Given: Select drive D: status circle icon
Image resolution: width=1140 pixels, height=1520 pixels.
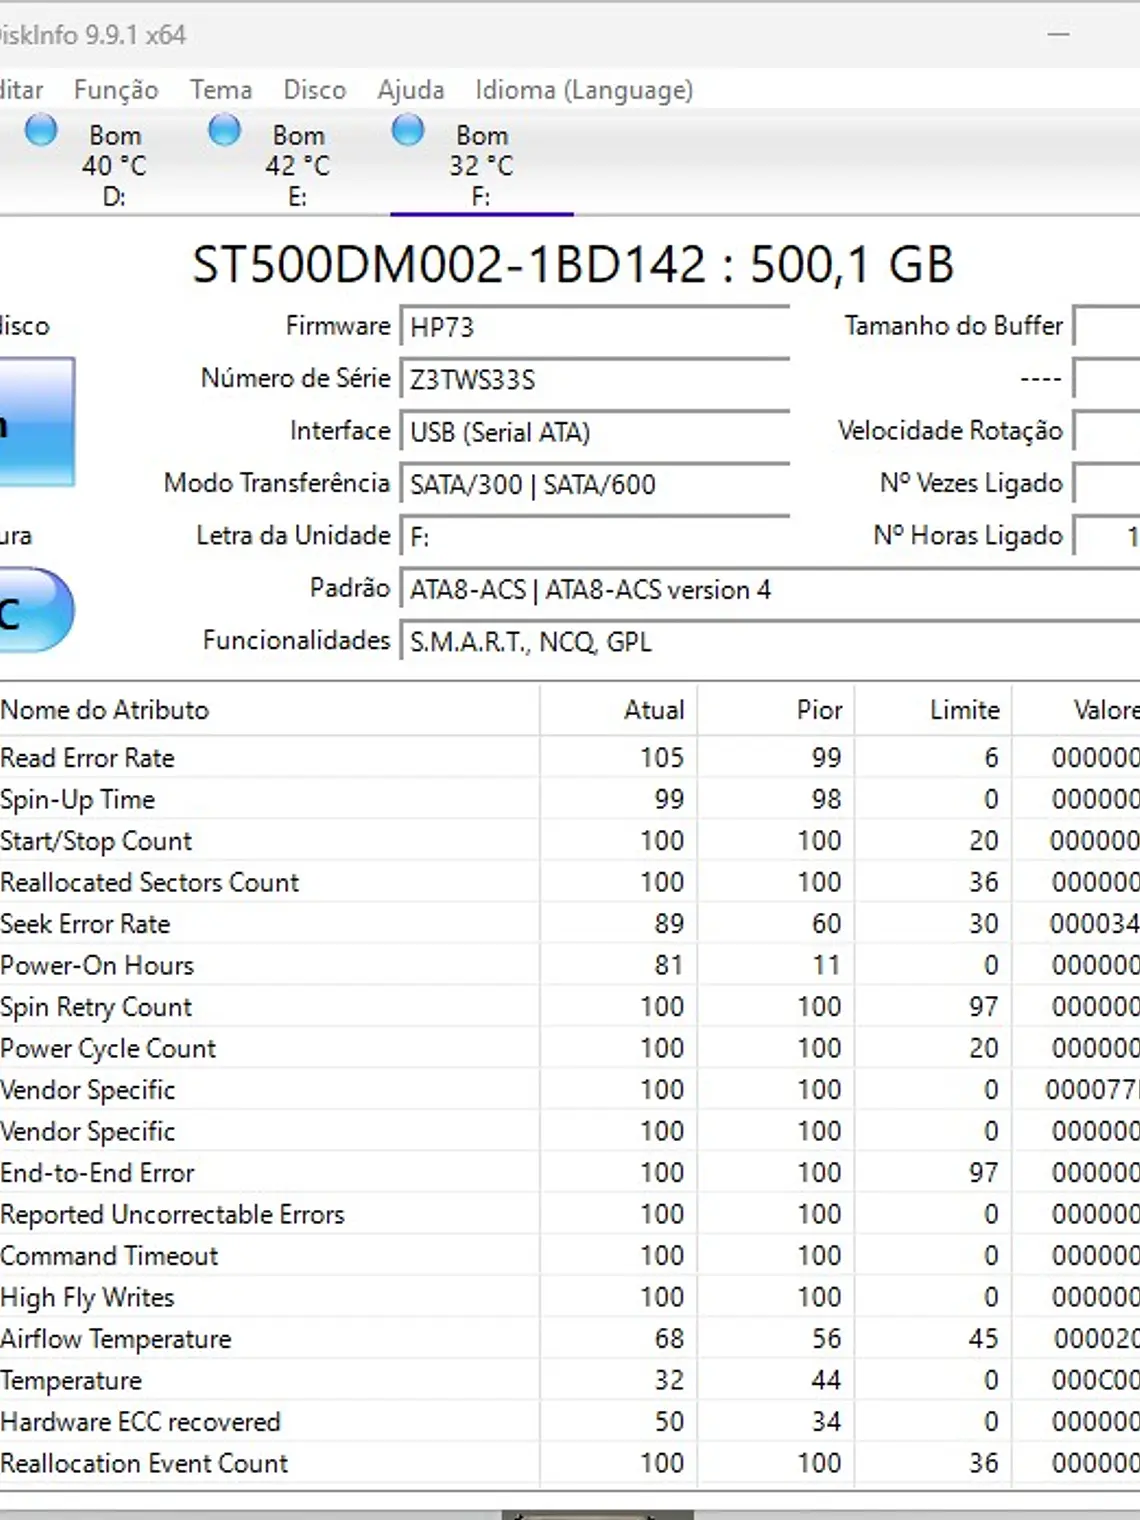Looking at the screenshot, I should coord(41,131).
